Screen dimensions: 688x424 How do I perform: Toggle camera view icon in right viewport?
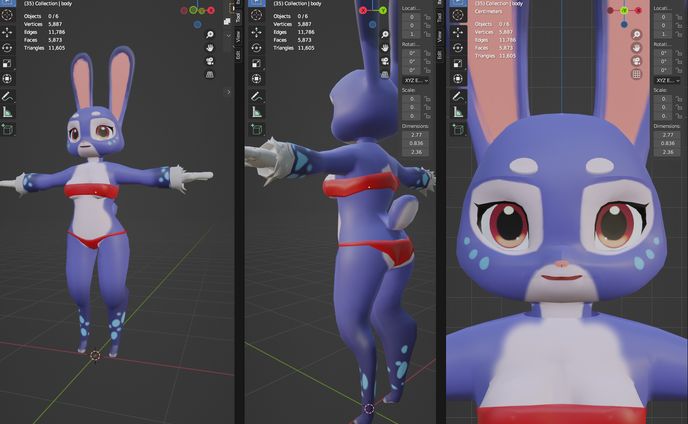coord(636,61)
